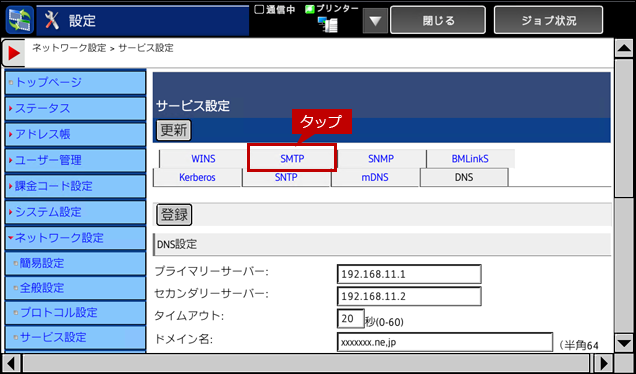Select the DNS tab
Viewport: 636px width, 374px height.
pos(464,178)
